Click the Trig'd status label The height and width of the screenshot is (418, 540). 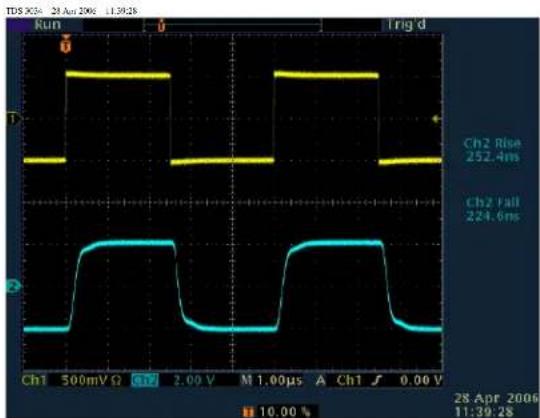pos(407,24)
